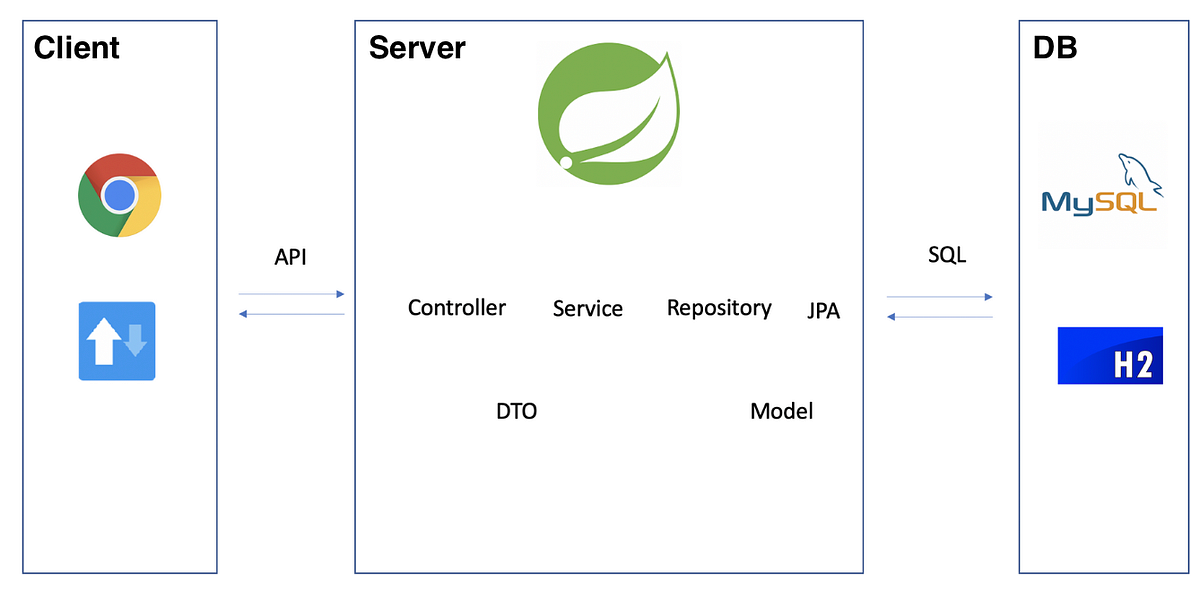This screenshot has width=1200, height=592.
Task: Select the JPA label
Action: [x=823, y=311]
